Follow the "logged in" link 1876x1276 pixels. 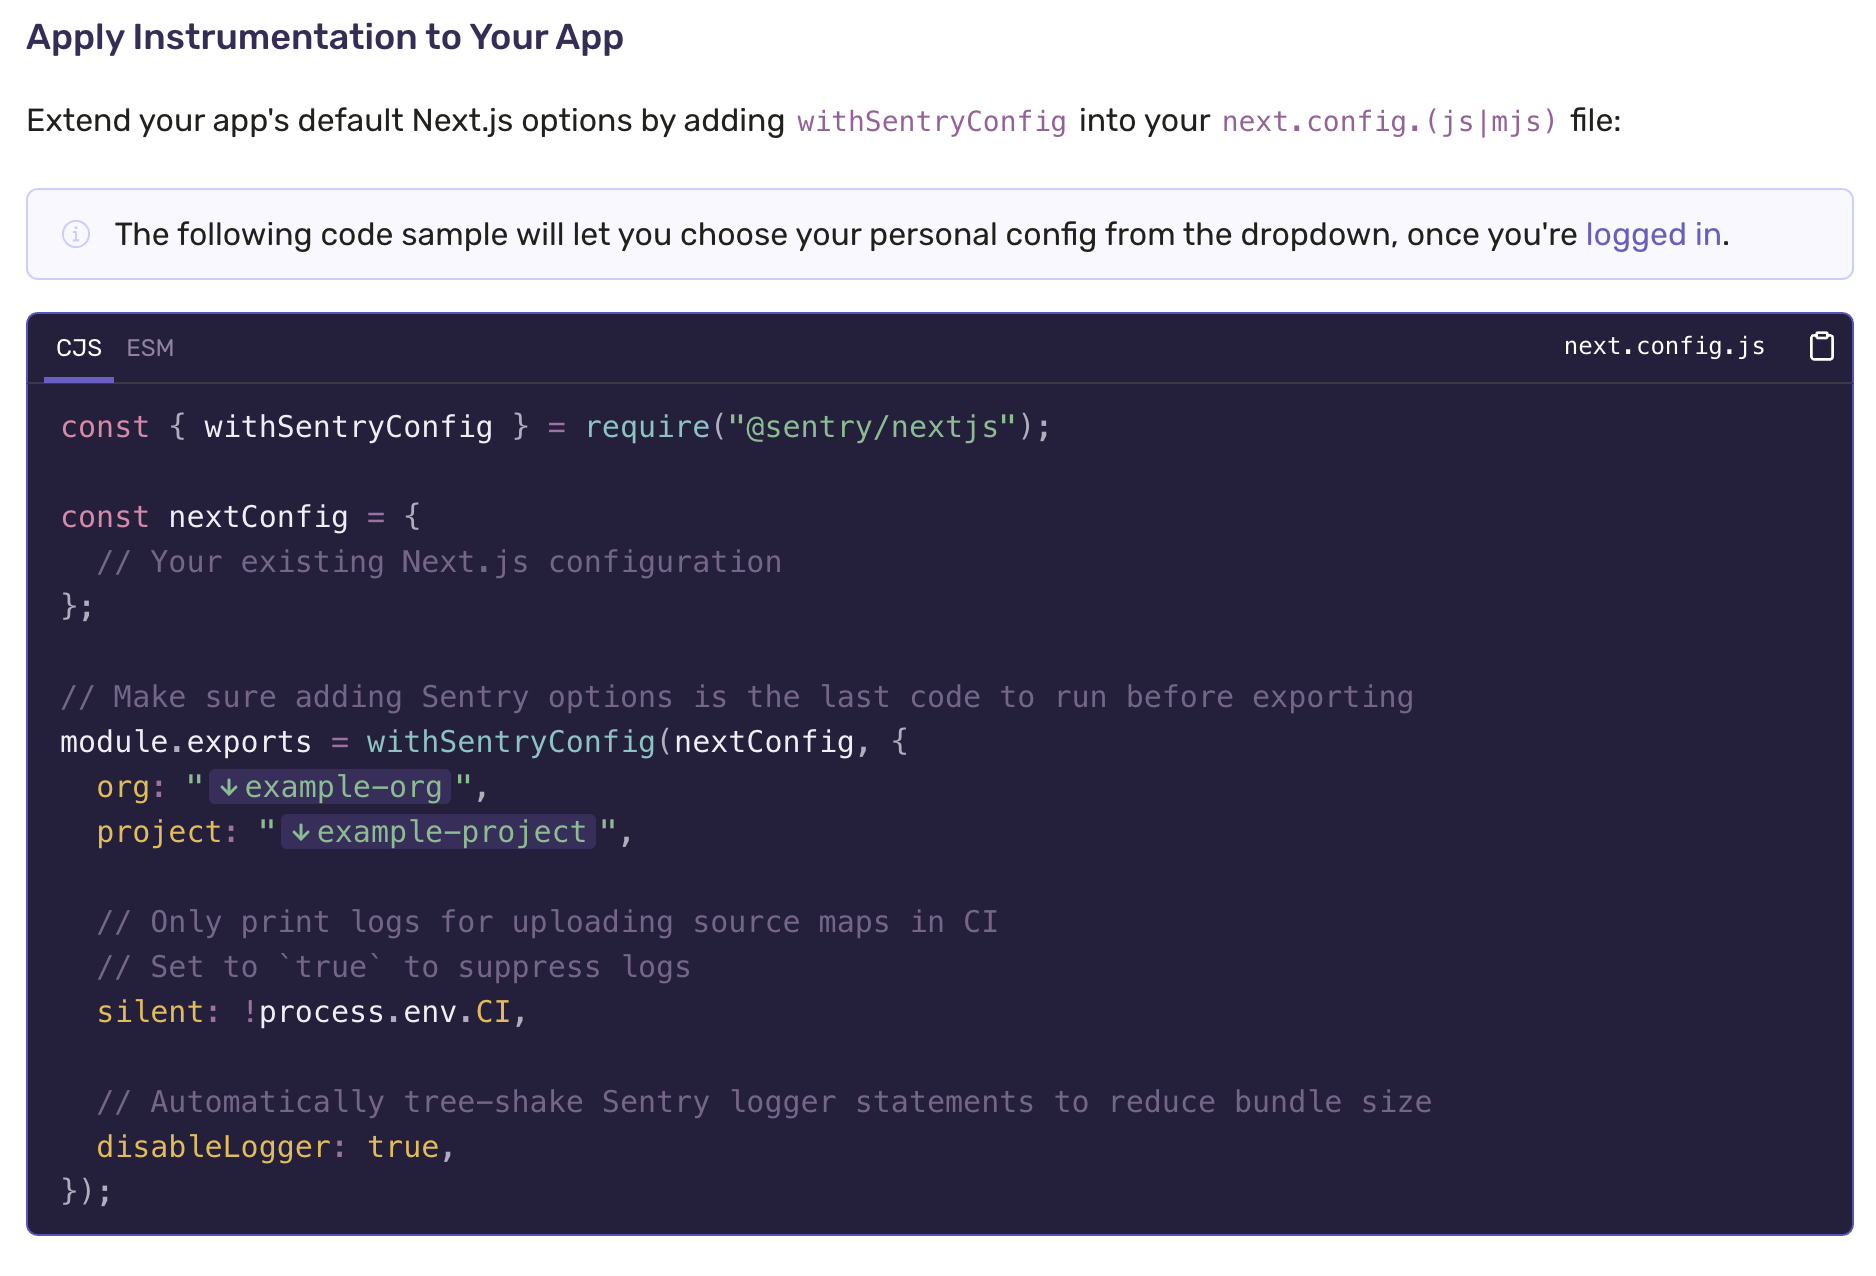click(x=1653, y=234)
